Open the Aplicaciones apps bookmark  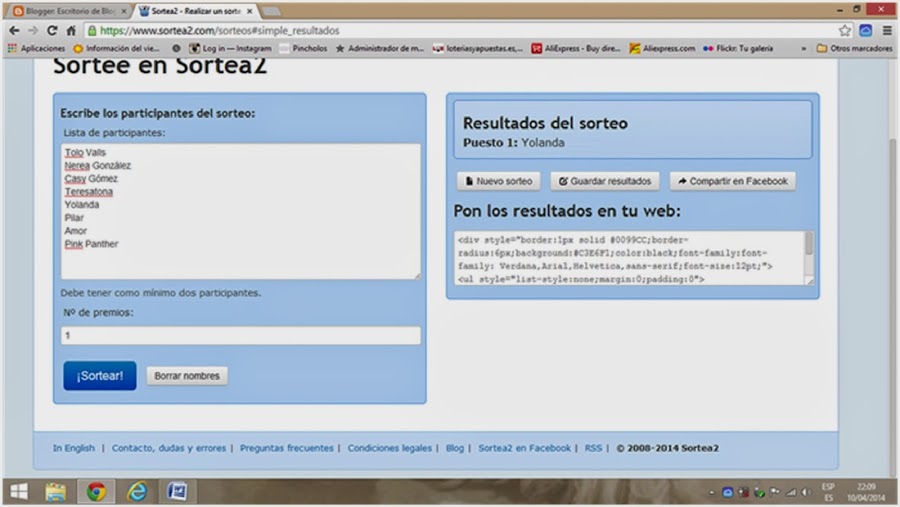[36, 48]
